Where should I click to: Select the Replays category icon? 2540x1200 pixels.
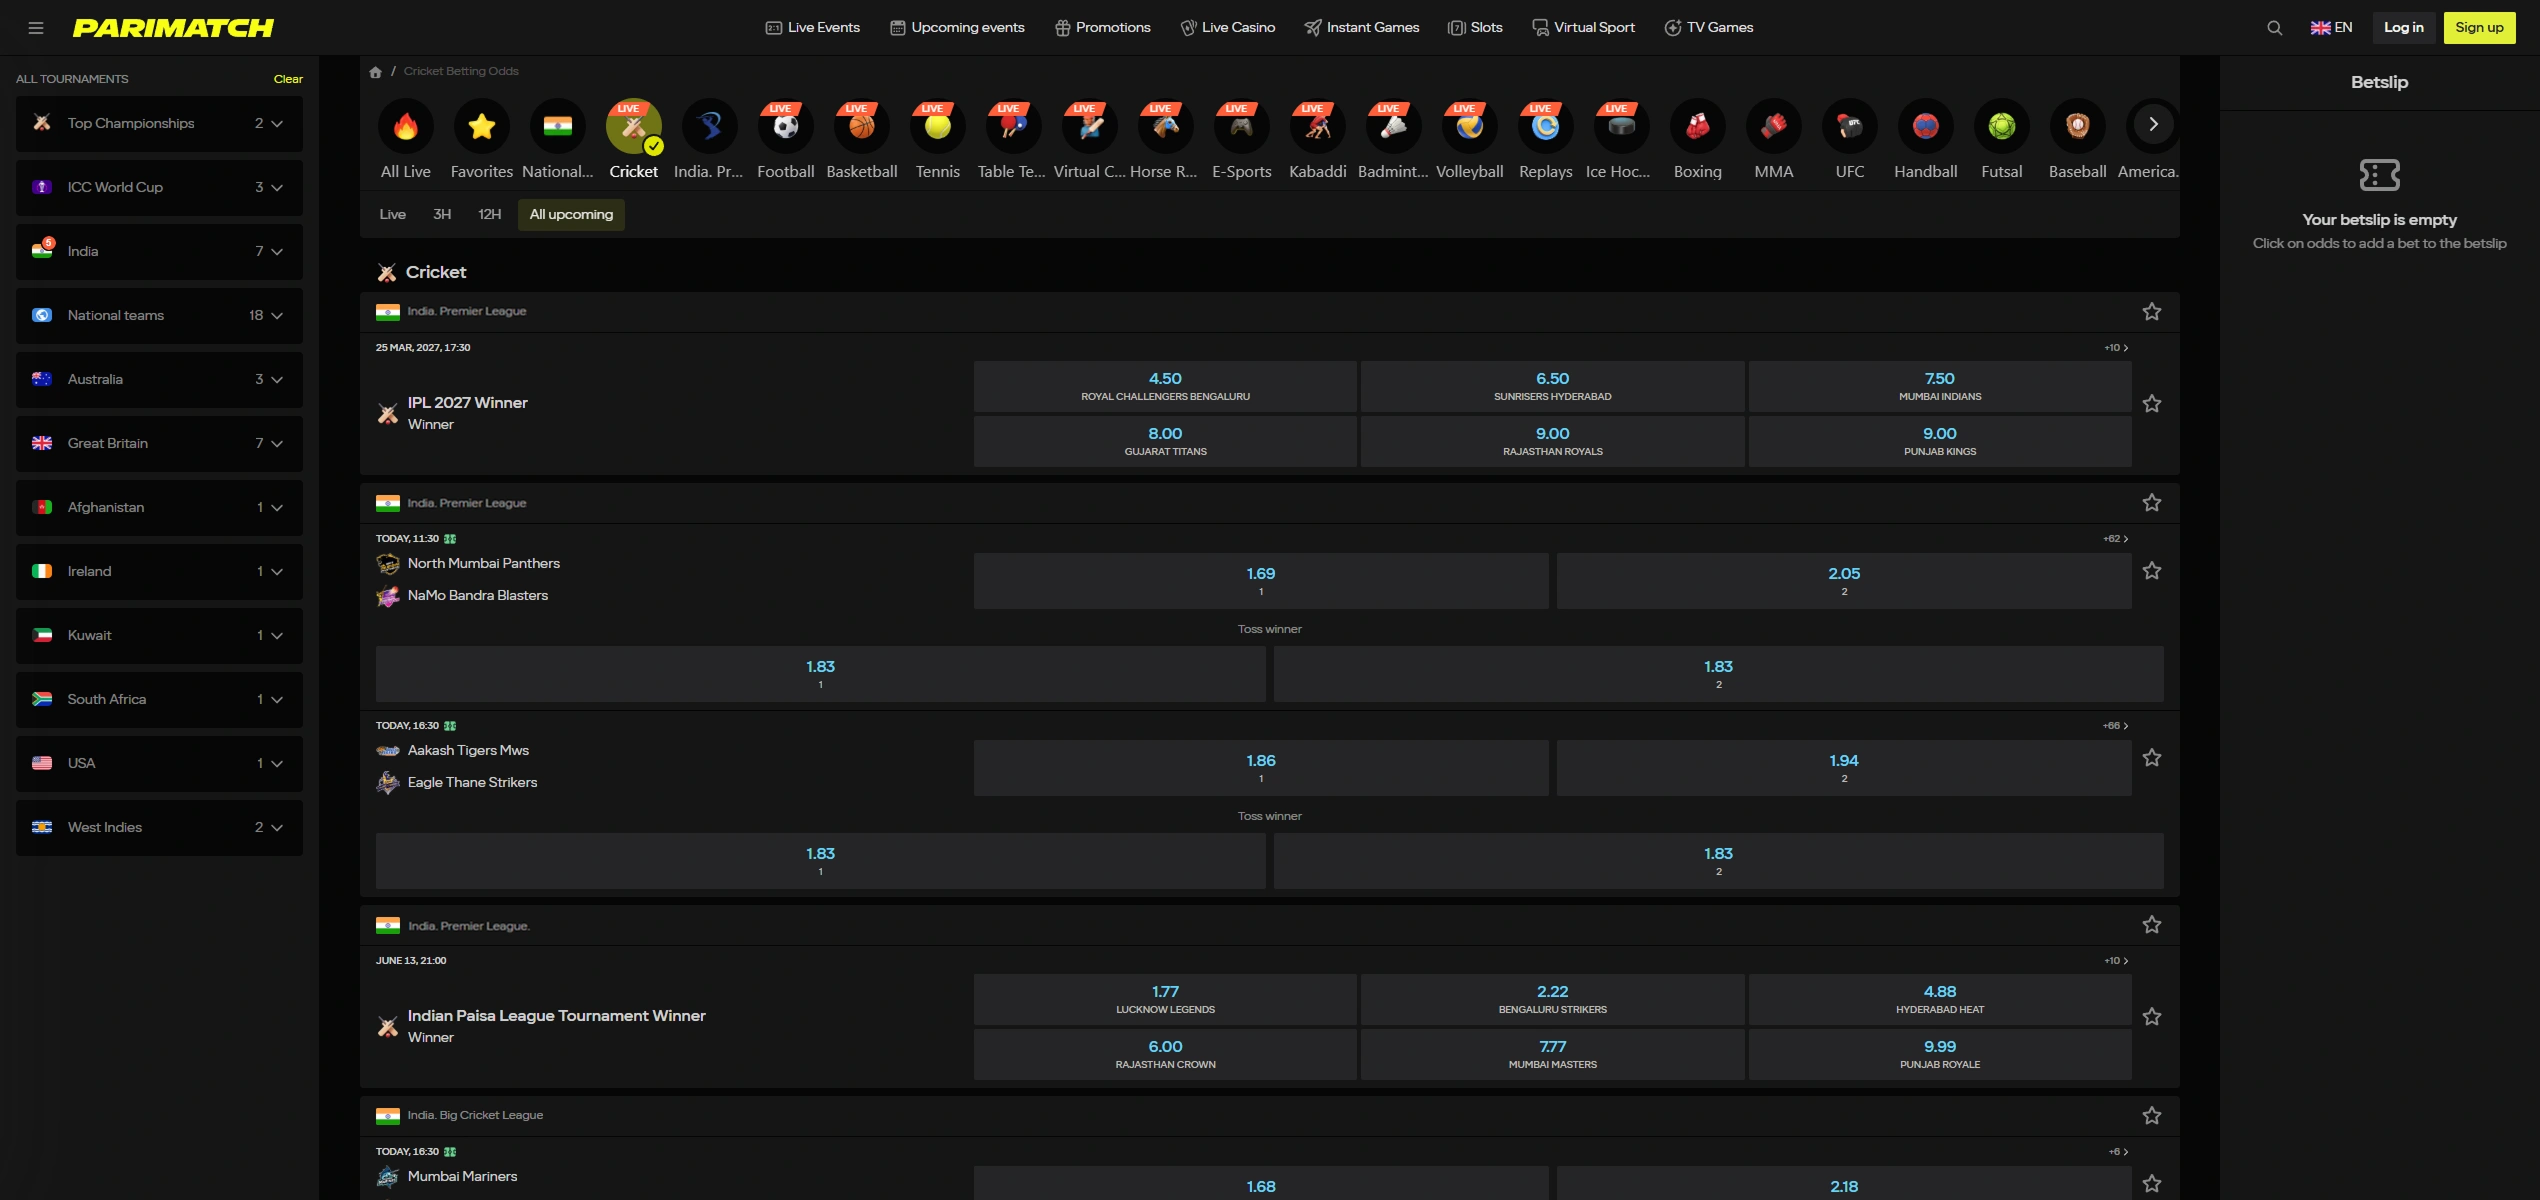(x=1546, y=126)
